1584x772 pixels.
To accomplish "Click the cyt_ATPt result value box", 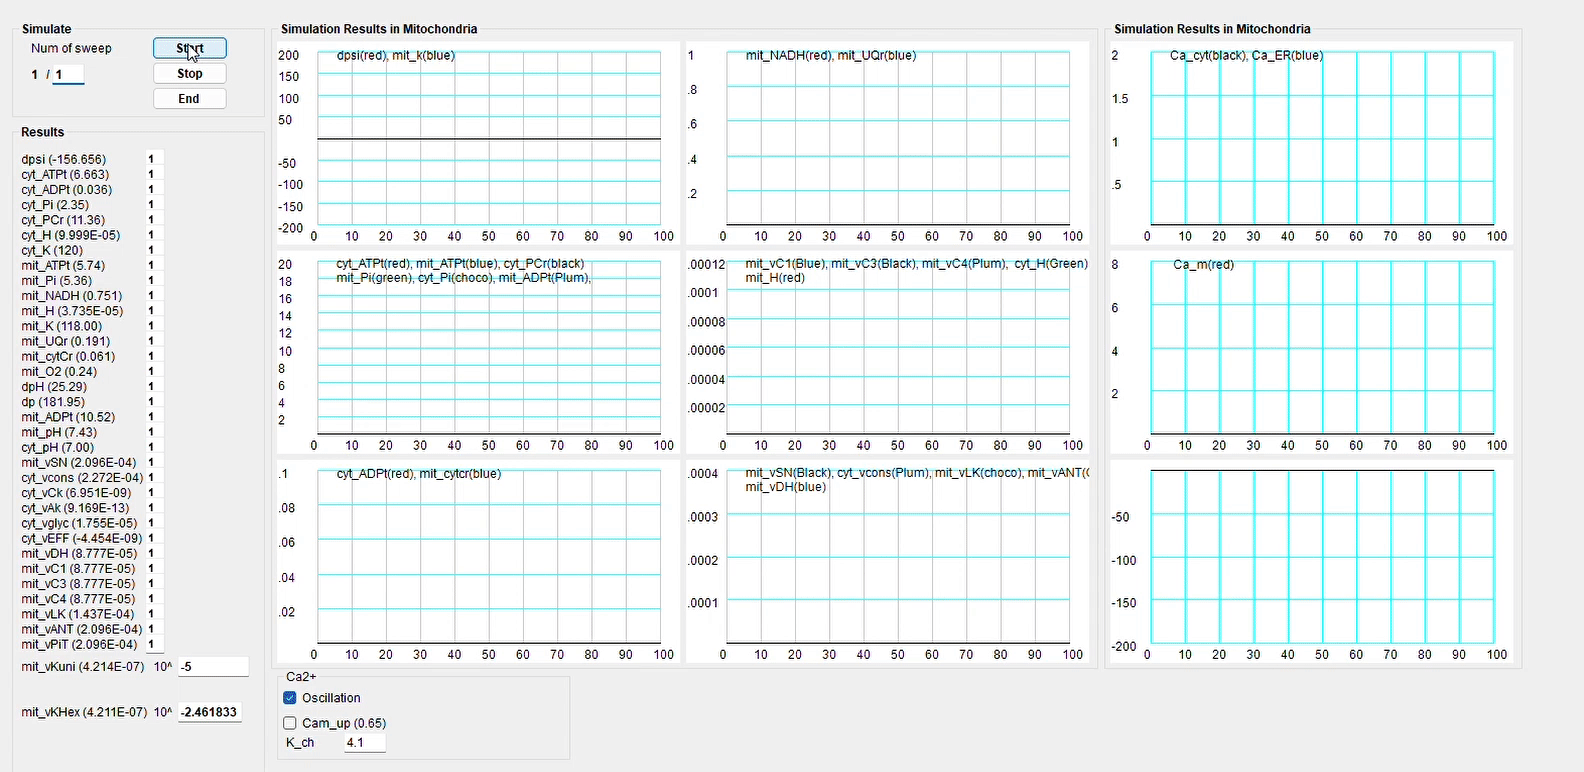I will click(x=154, y=175).
